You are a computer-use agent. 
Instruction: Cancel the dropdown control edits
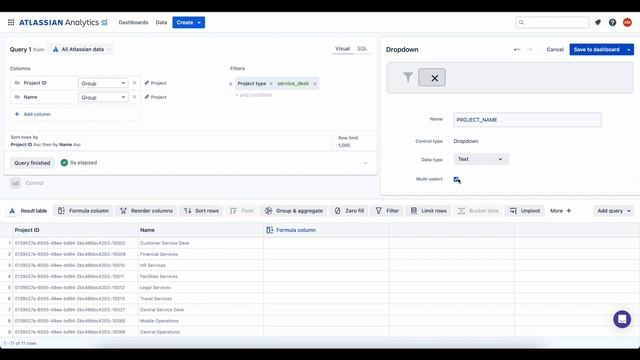coord(555,49)
